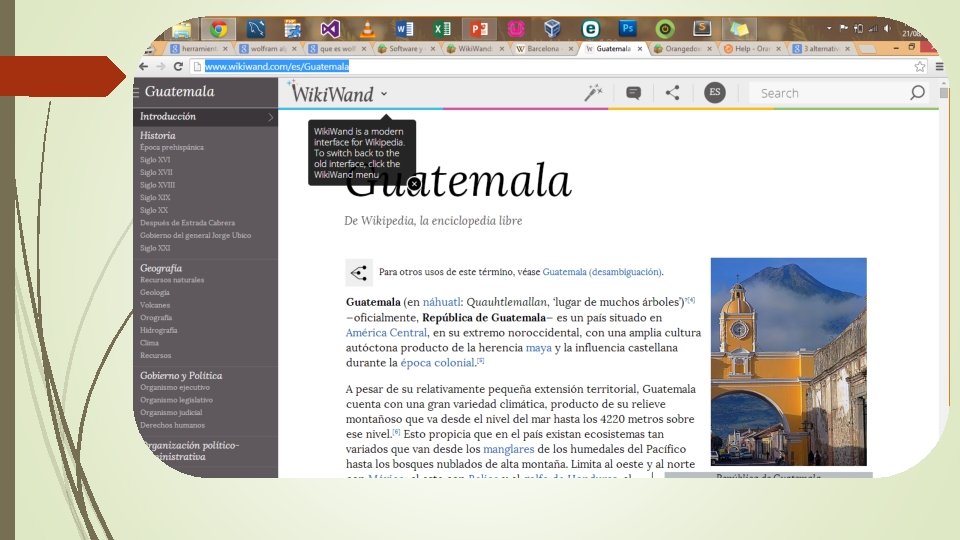Image resolution: width=960 pixels, height=540 pixels.
Task: Open Hidrografía in the contents list
Action: (x=159, y=330)
